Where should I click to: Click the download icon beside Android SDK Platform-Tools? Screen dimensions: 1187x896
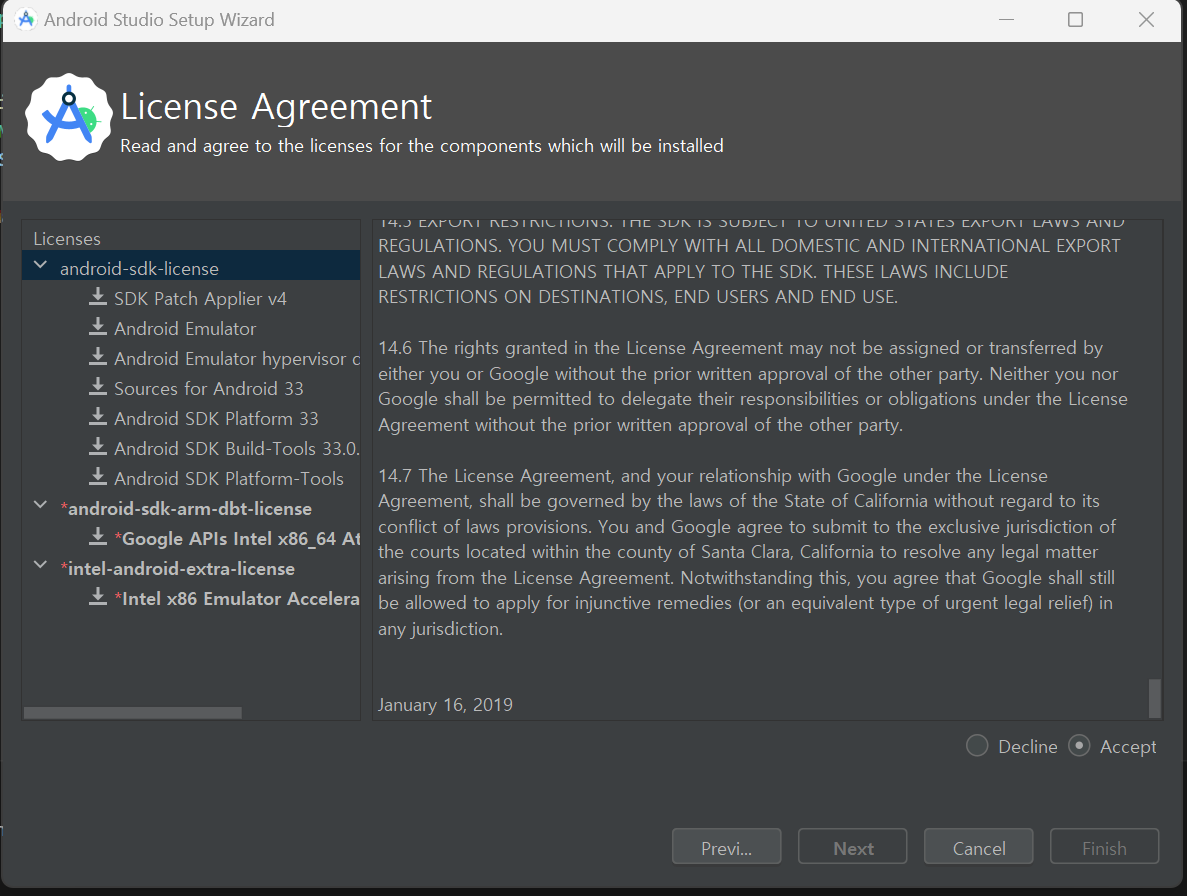(98, 478)
